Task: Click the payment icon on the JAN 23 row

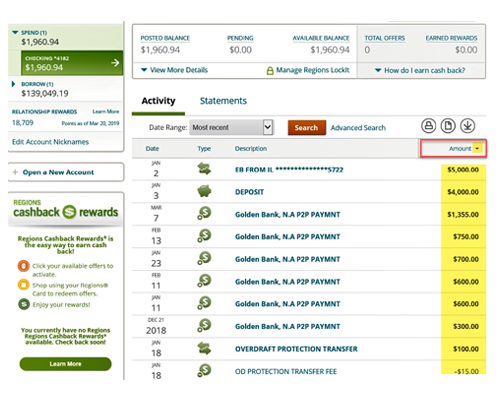Action: pyautogui.click(x=204, y=258)
